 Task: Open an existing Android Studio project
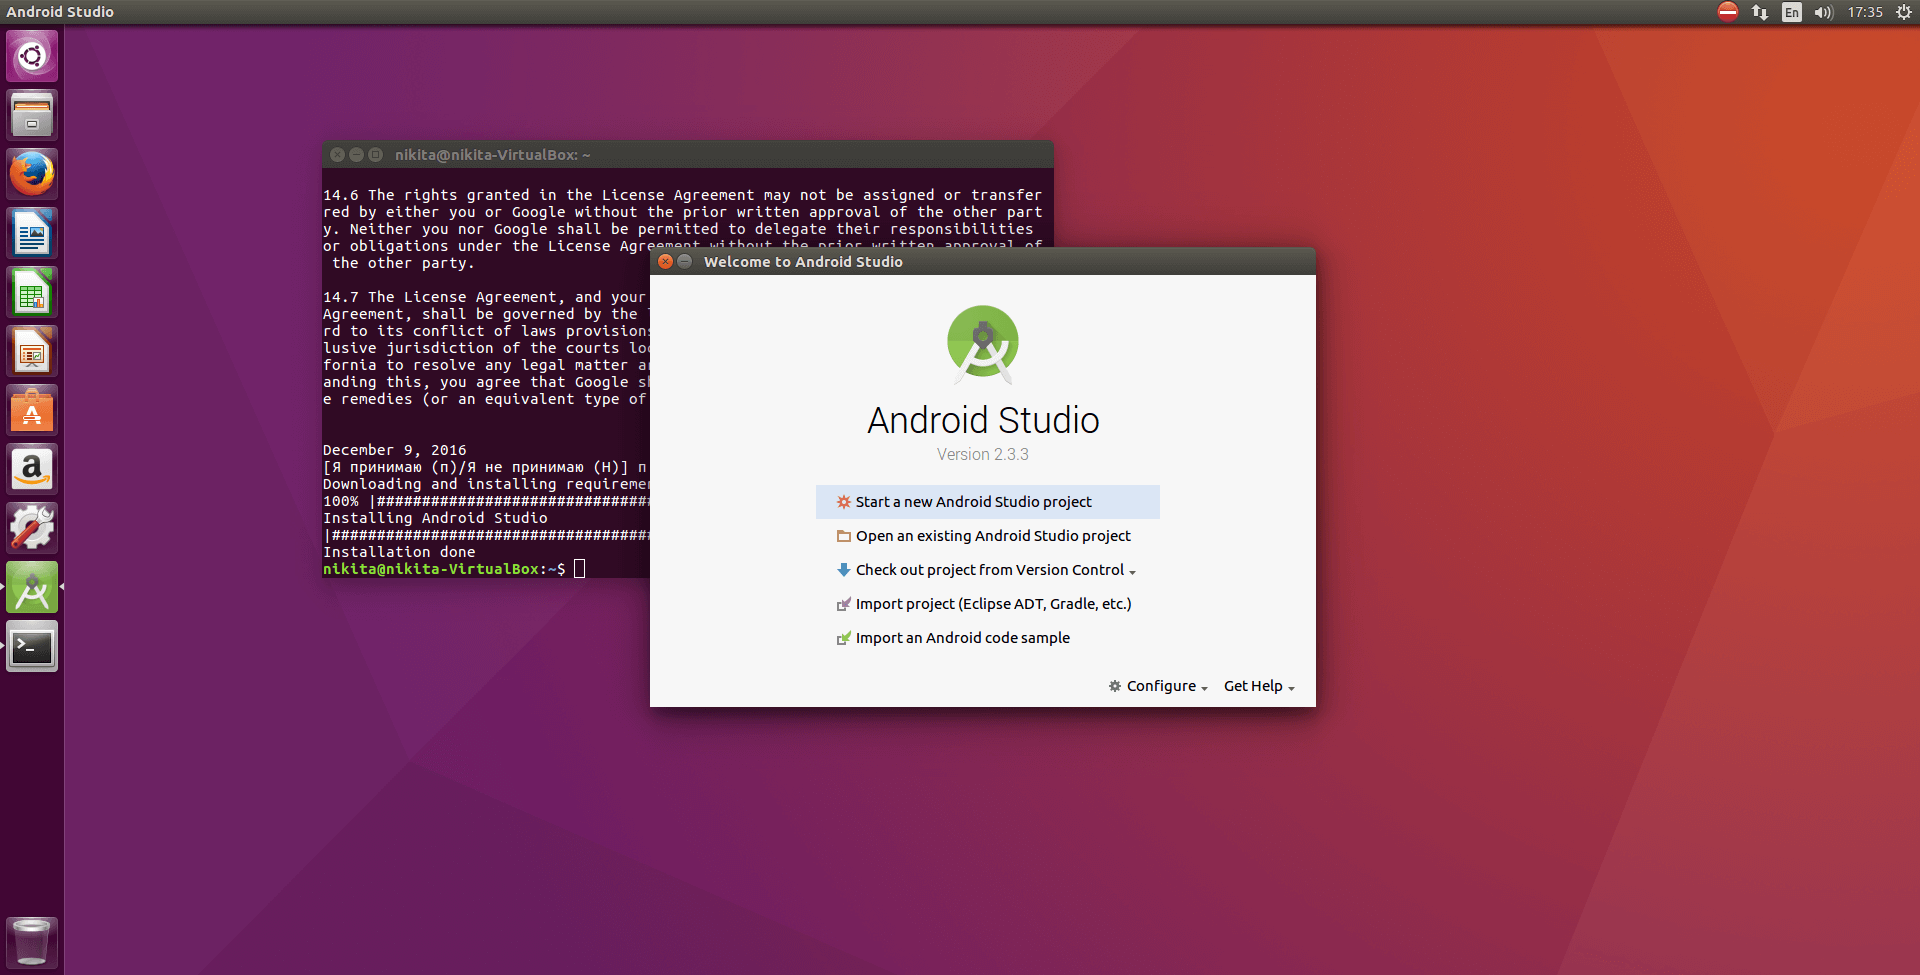(988, 536)
